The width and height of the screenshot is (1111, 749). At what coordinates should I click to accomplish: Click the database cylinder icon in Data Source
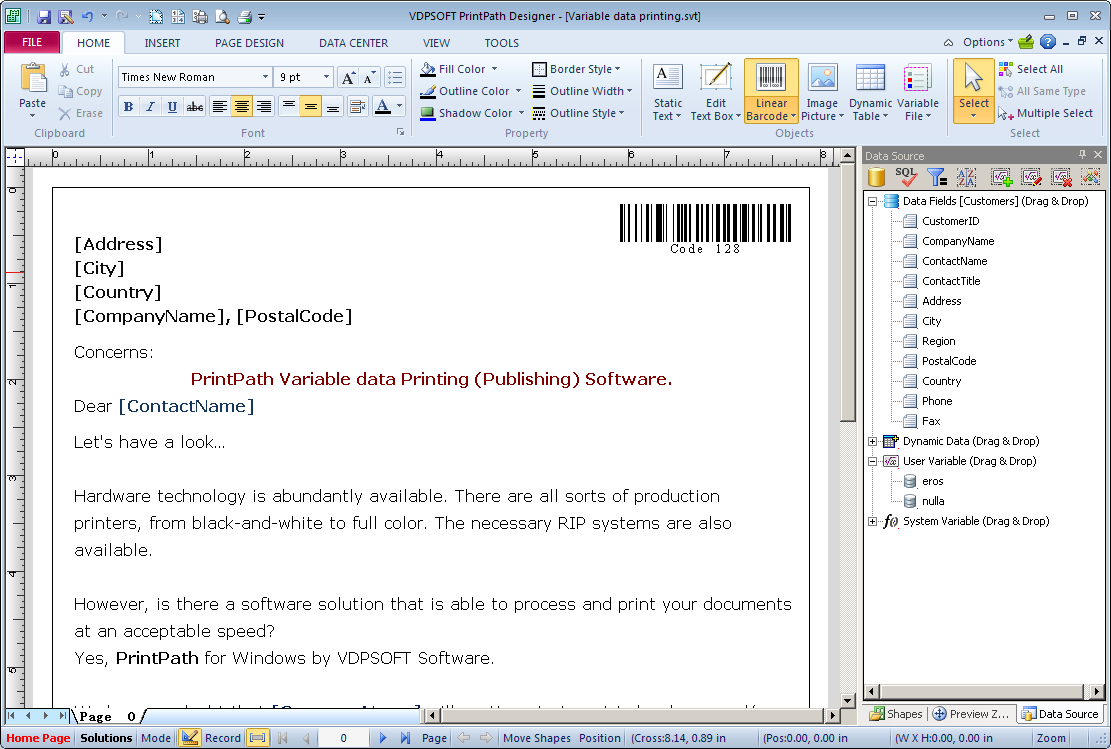(876, 176)
